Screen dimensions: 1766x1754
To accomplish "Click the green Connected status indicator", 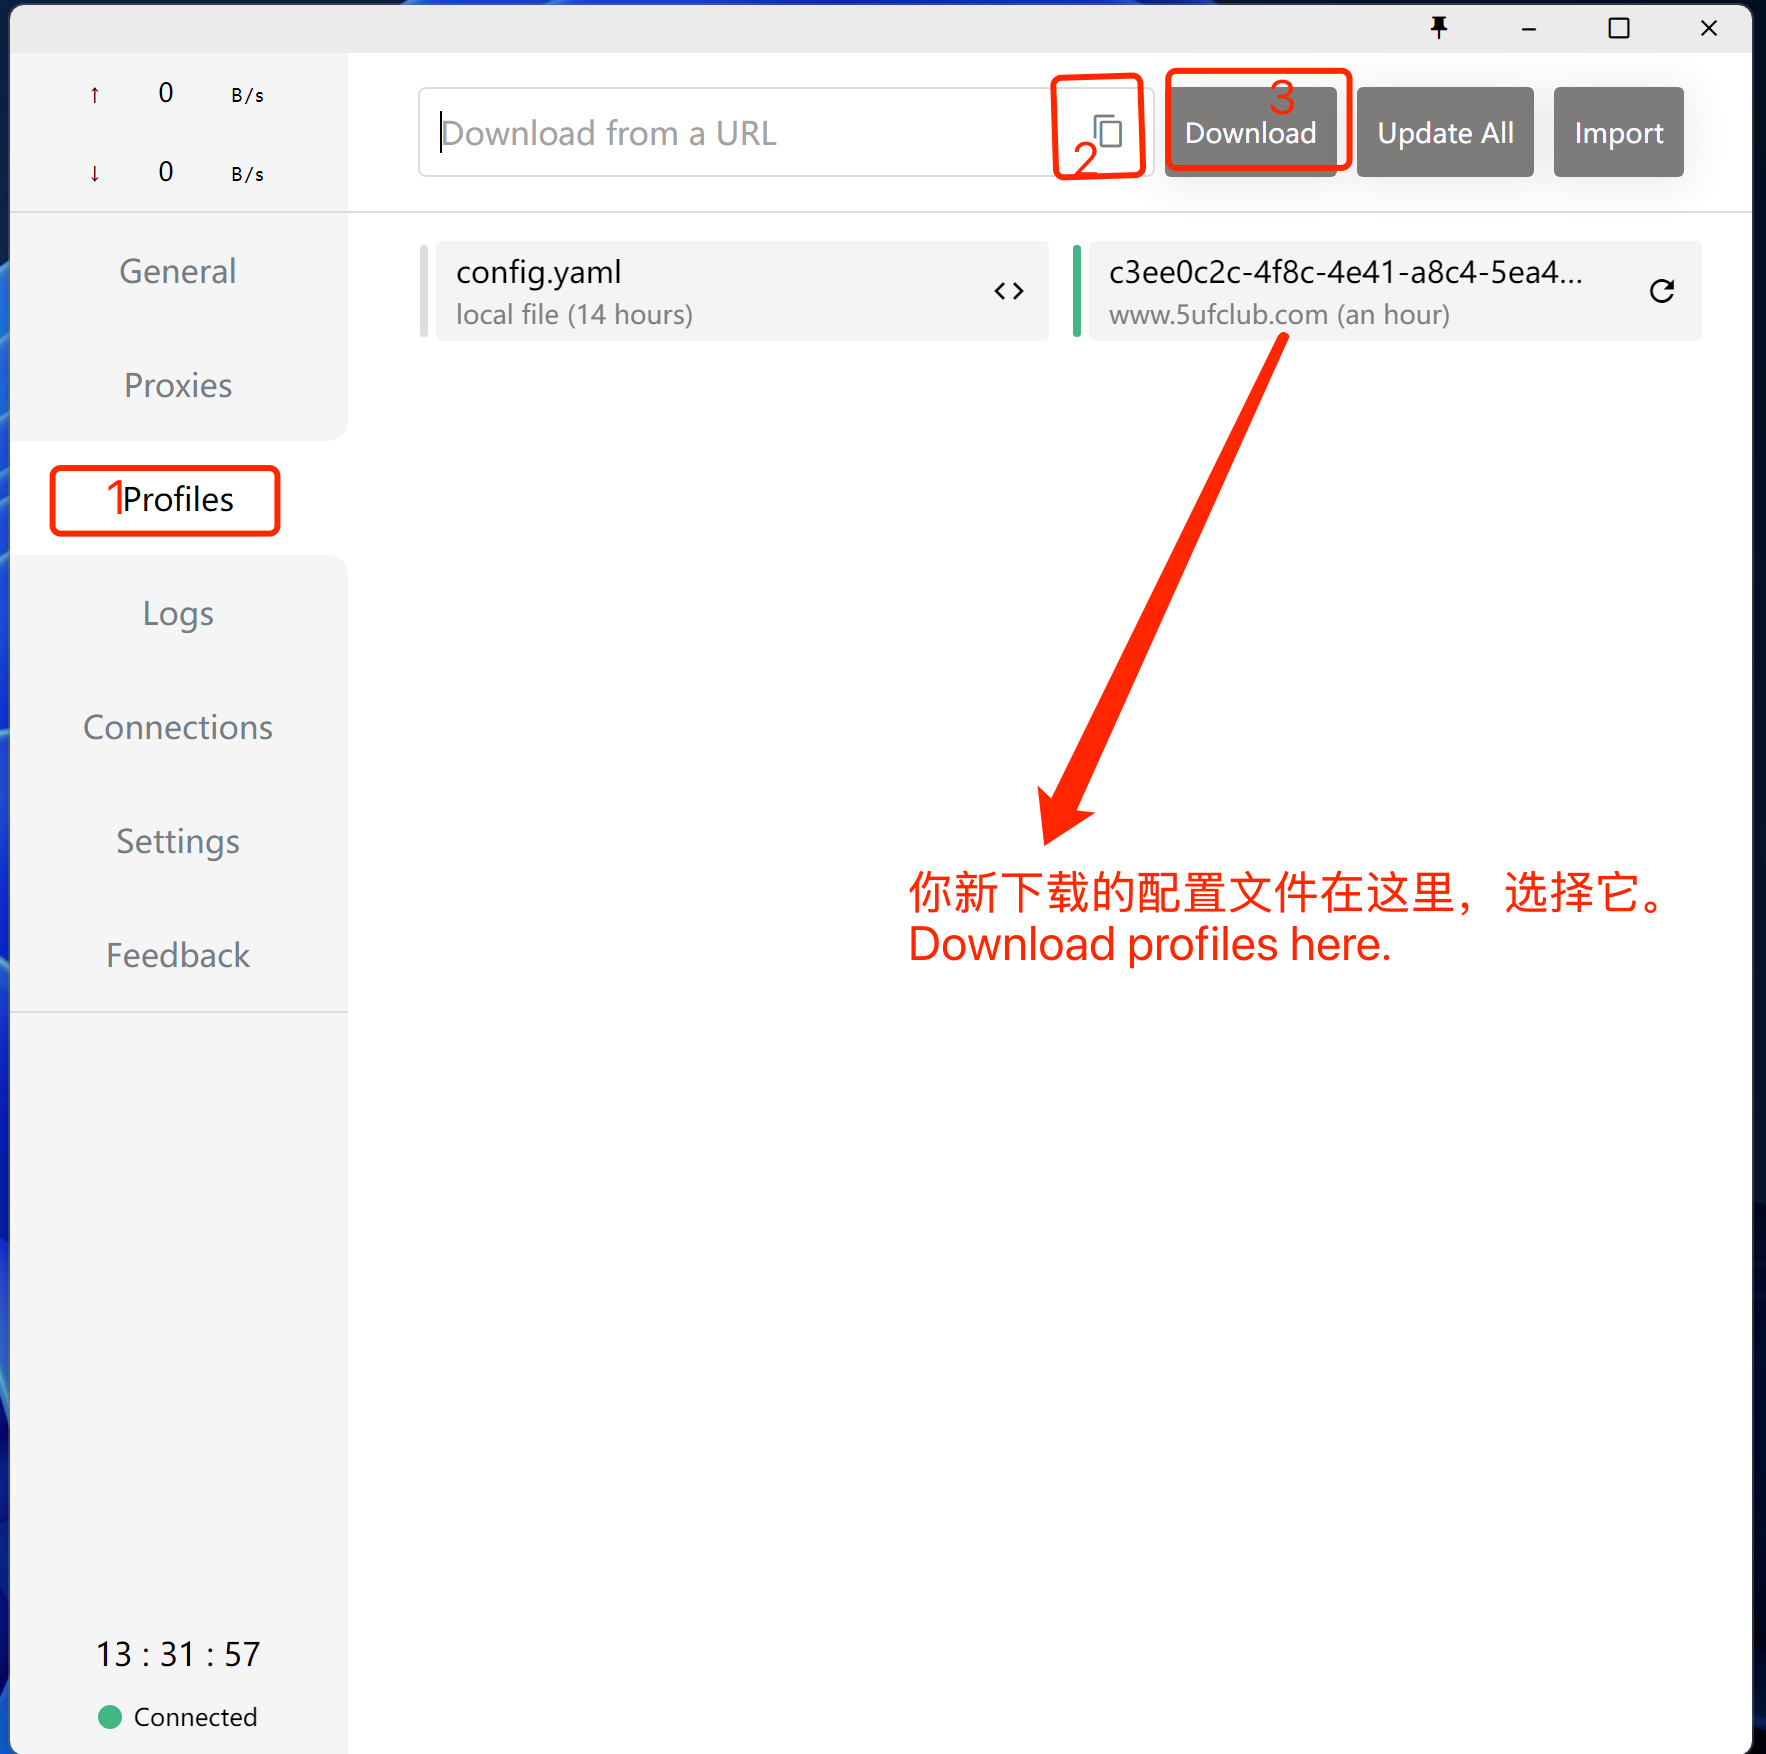I will coord(110,1717).
